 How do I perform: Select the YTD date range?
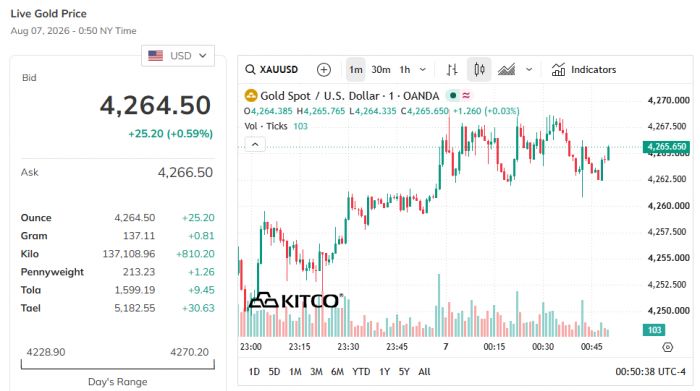361,372
